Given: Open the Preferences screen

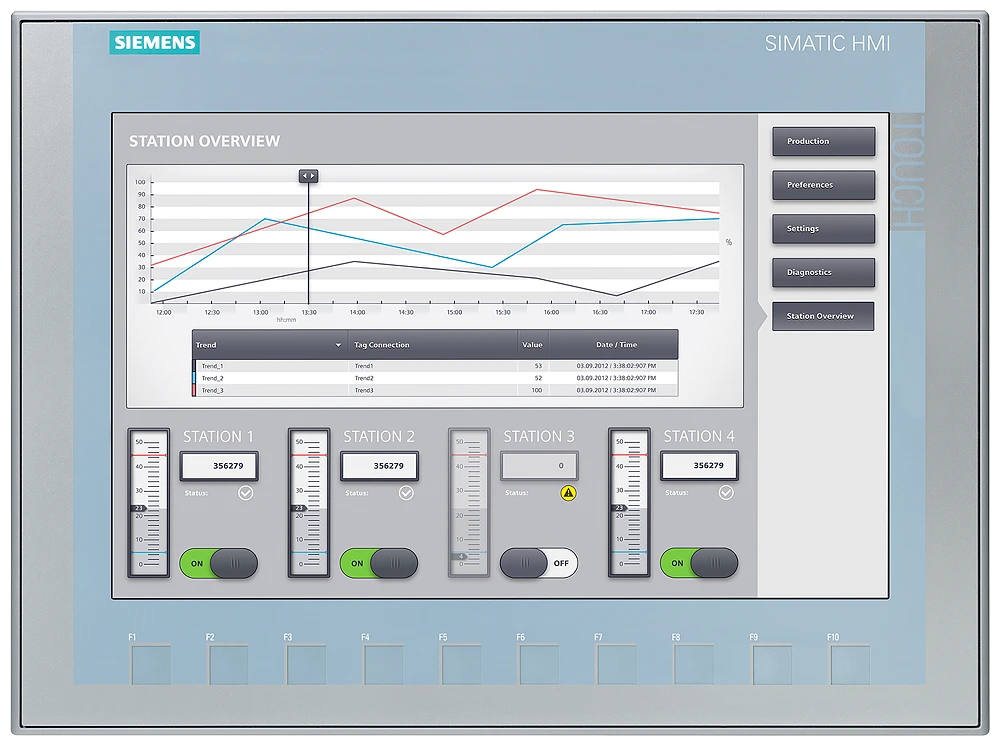Looking at the screenshot, I should click(x=823, y=185).
